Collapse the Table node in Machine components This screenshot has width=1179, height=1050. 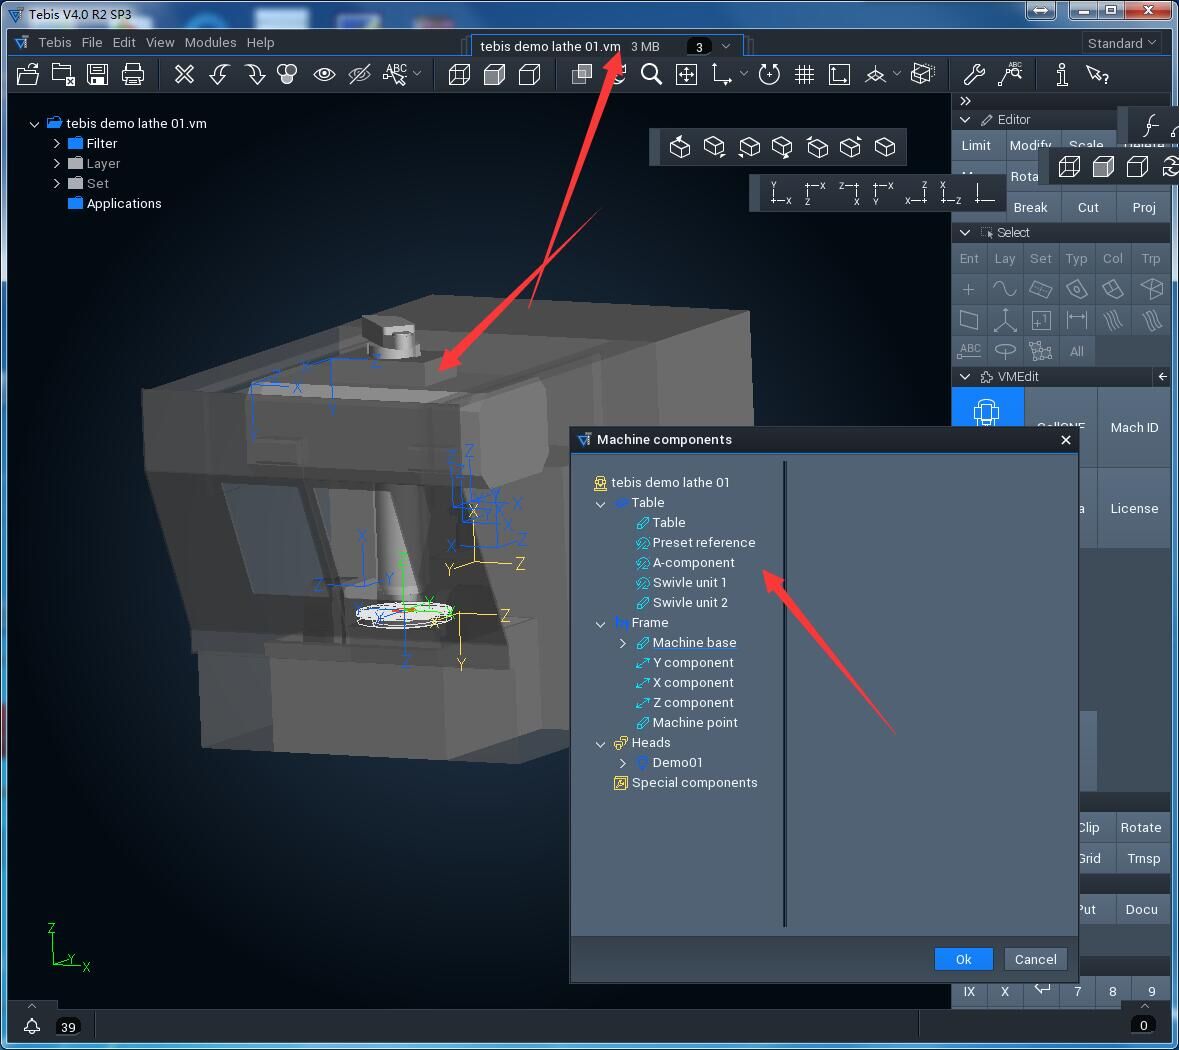point(600,503)
